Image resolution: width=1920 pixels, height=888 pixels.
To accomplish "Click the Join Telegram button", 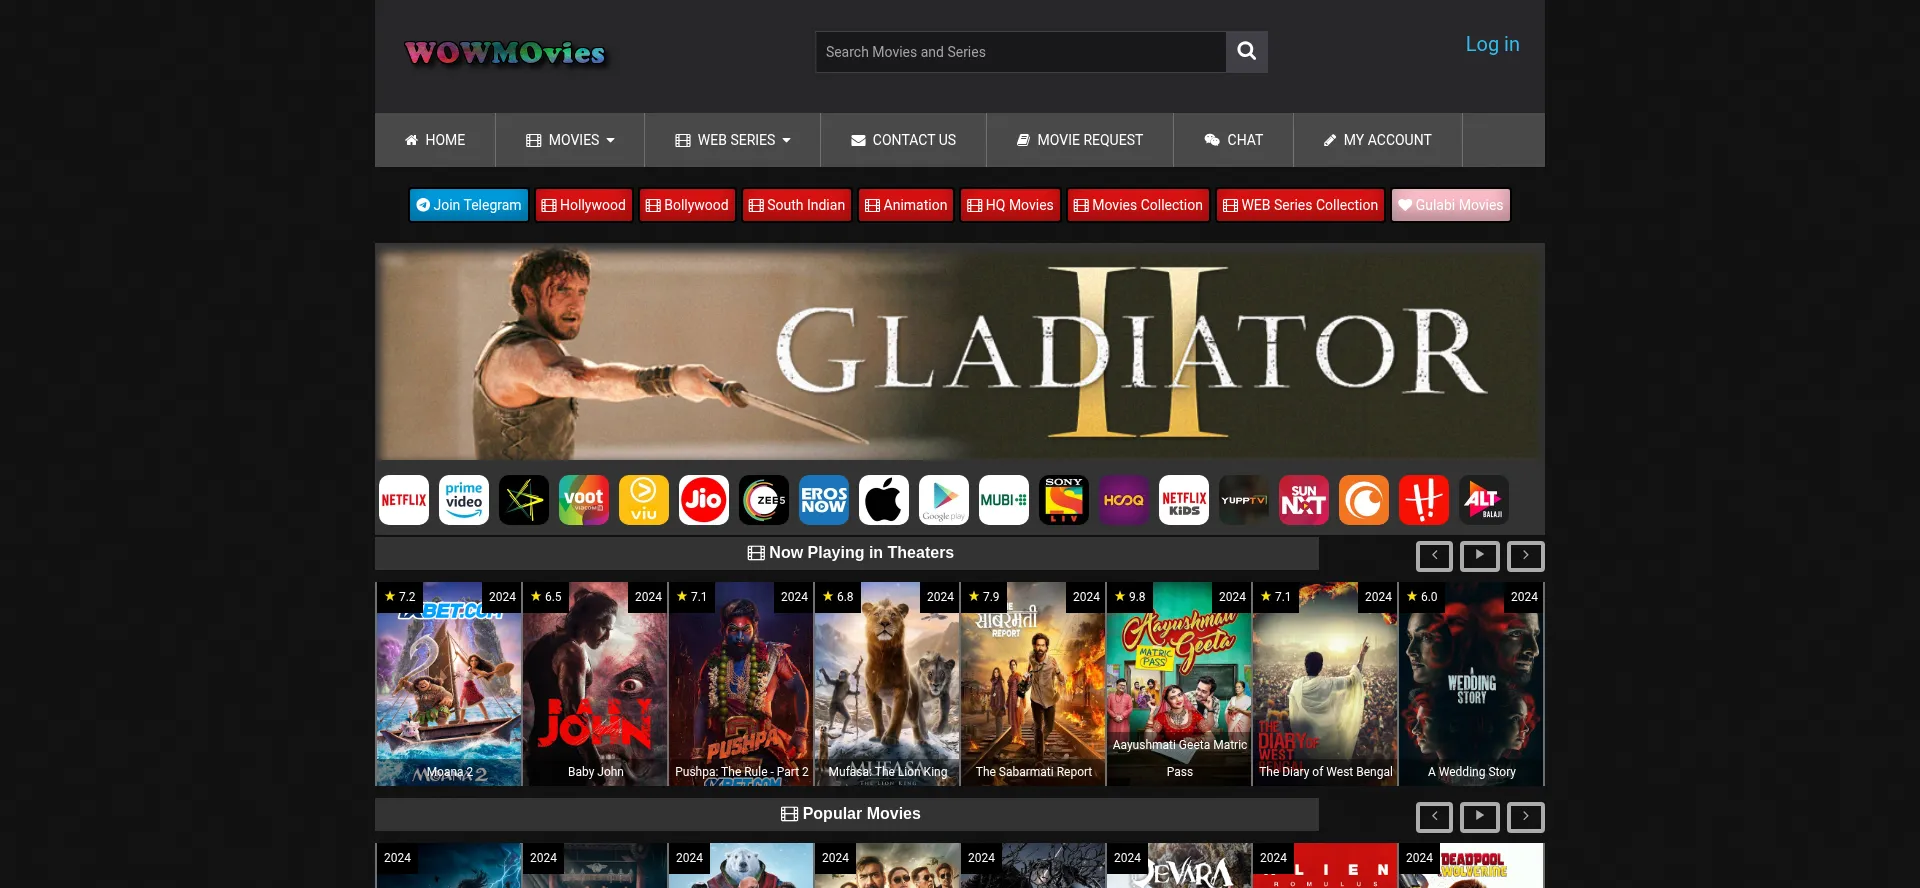I will (469, 205).
